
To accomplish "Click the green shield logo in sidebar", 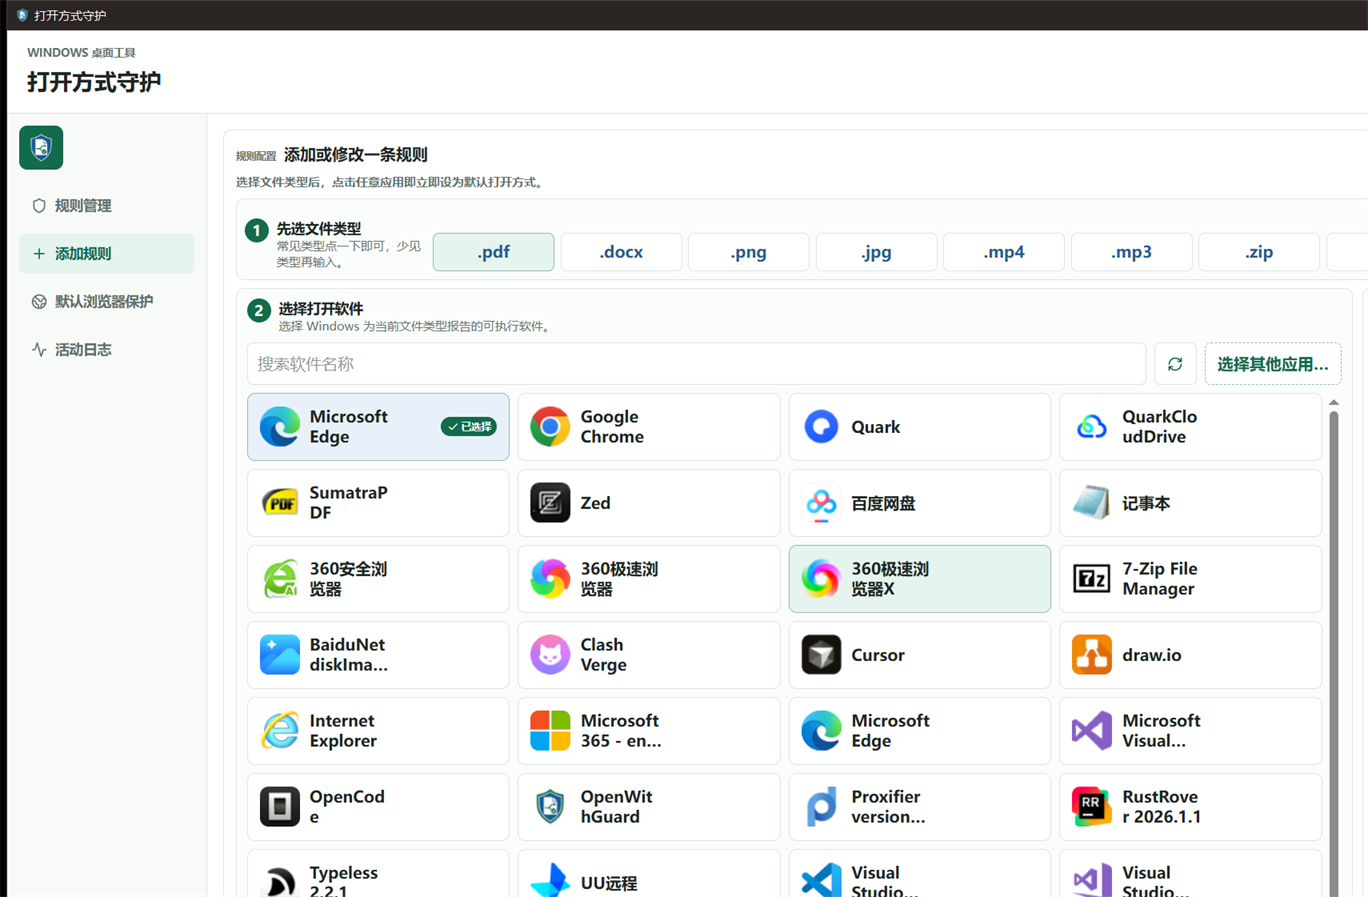I will 41,148.
